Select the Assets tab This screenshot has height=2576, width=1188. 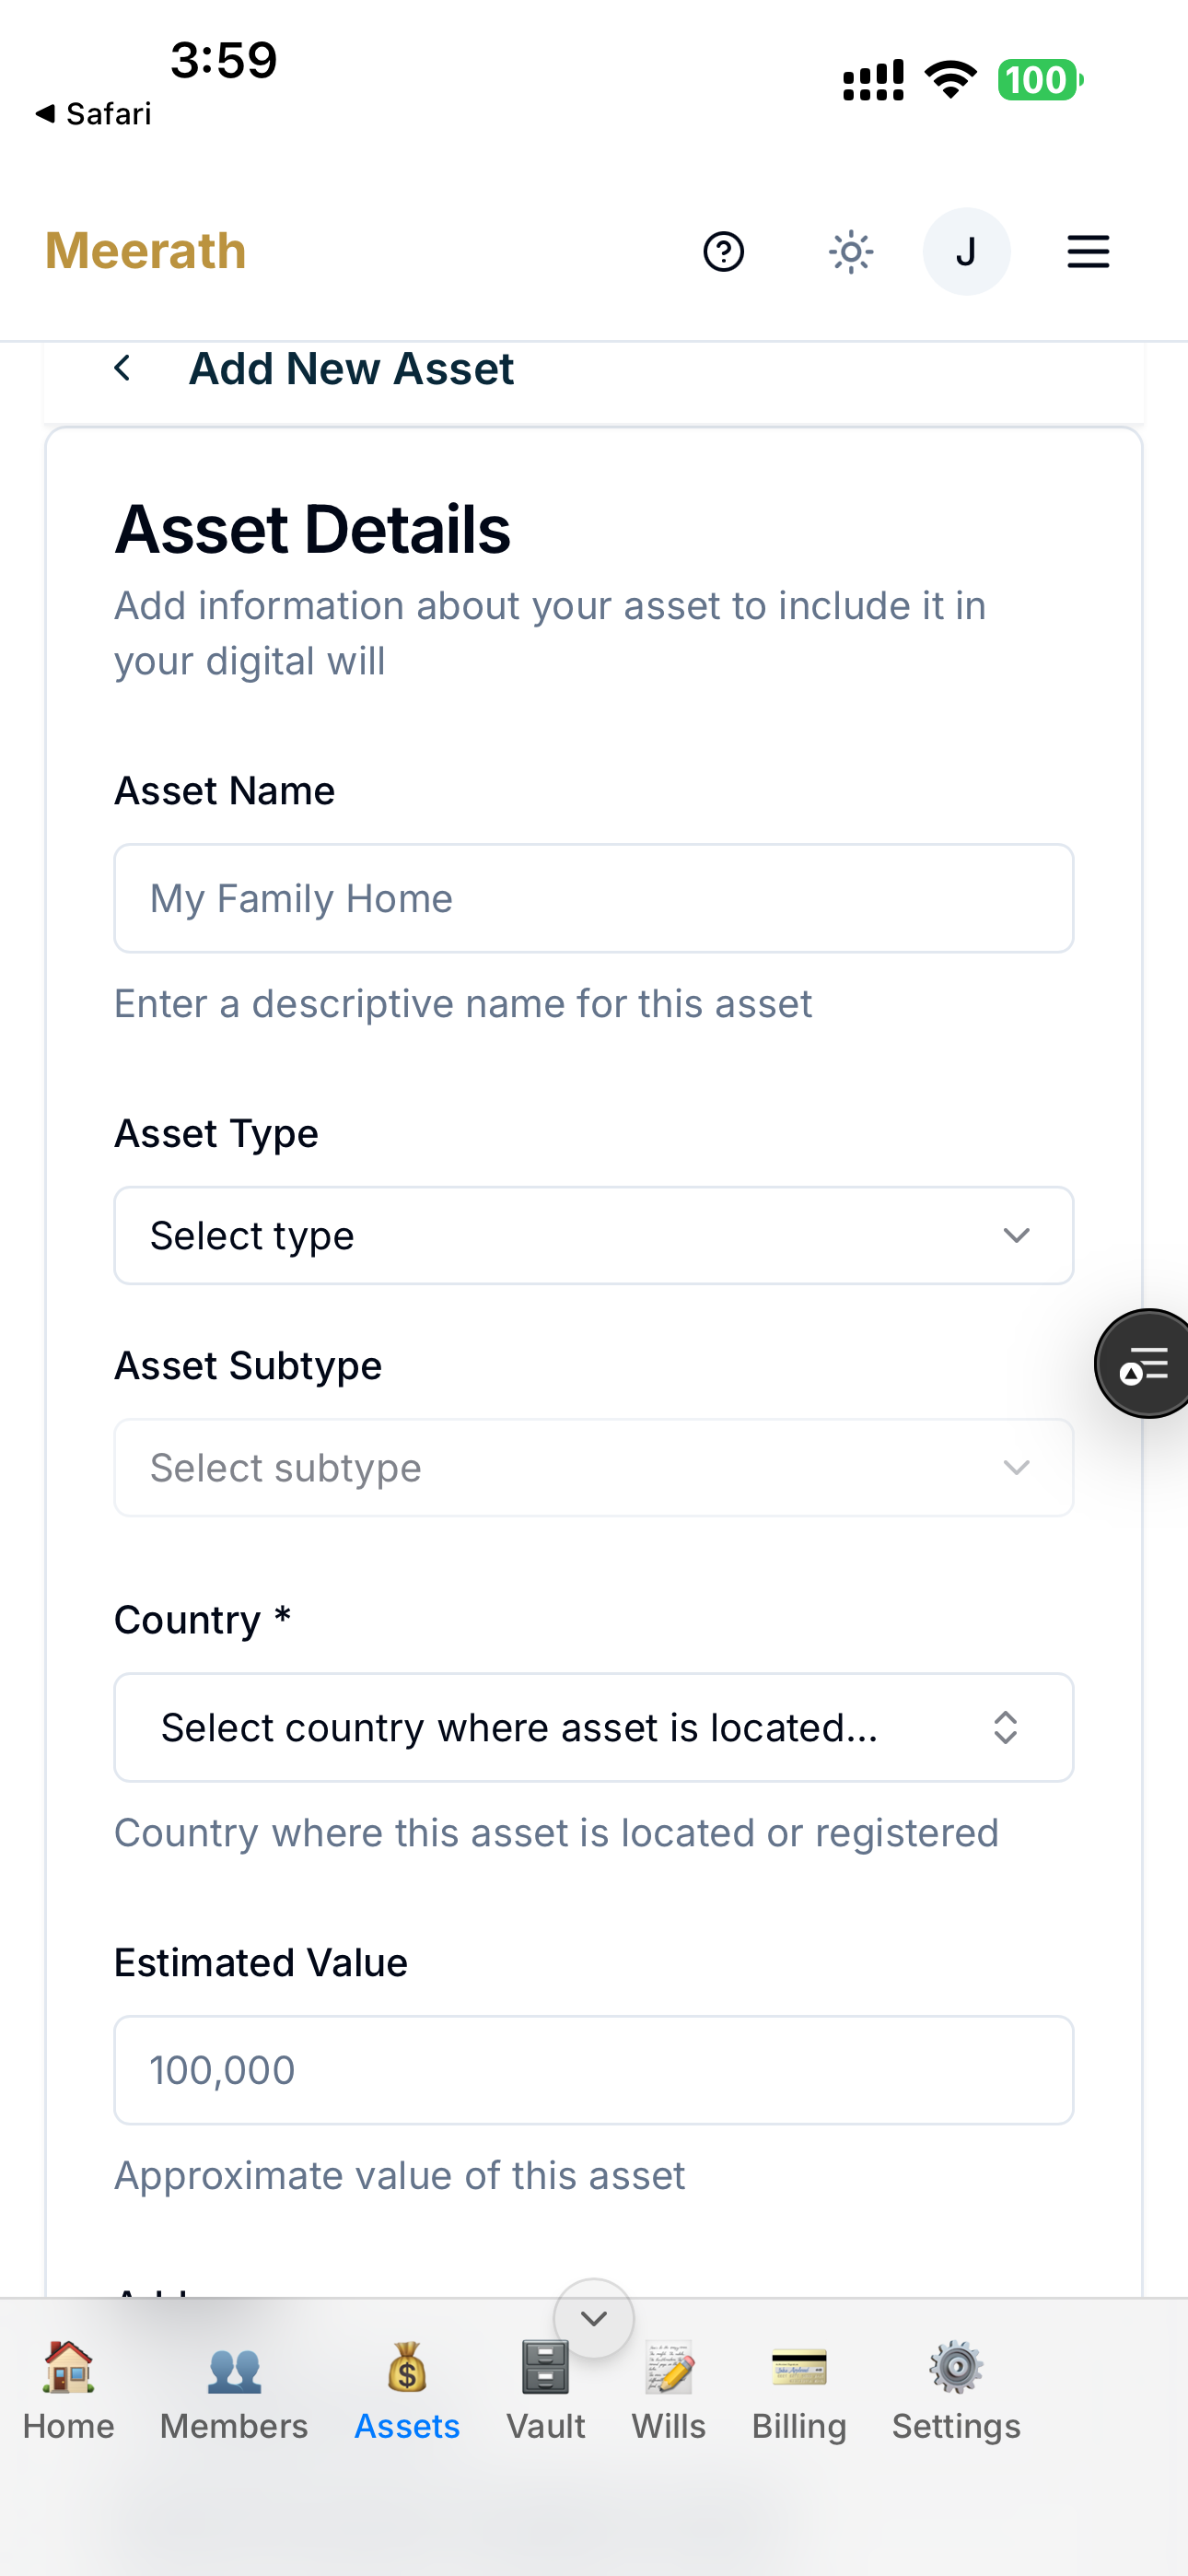coord(407,2392)
